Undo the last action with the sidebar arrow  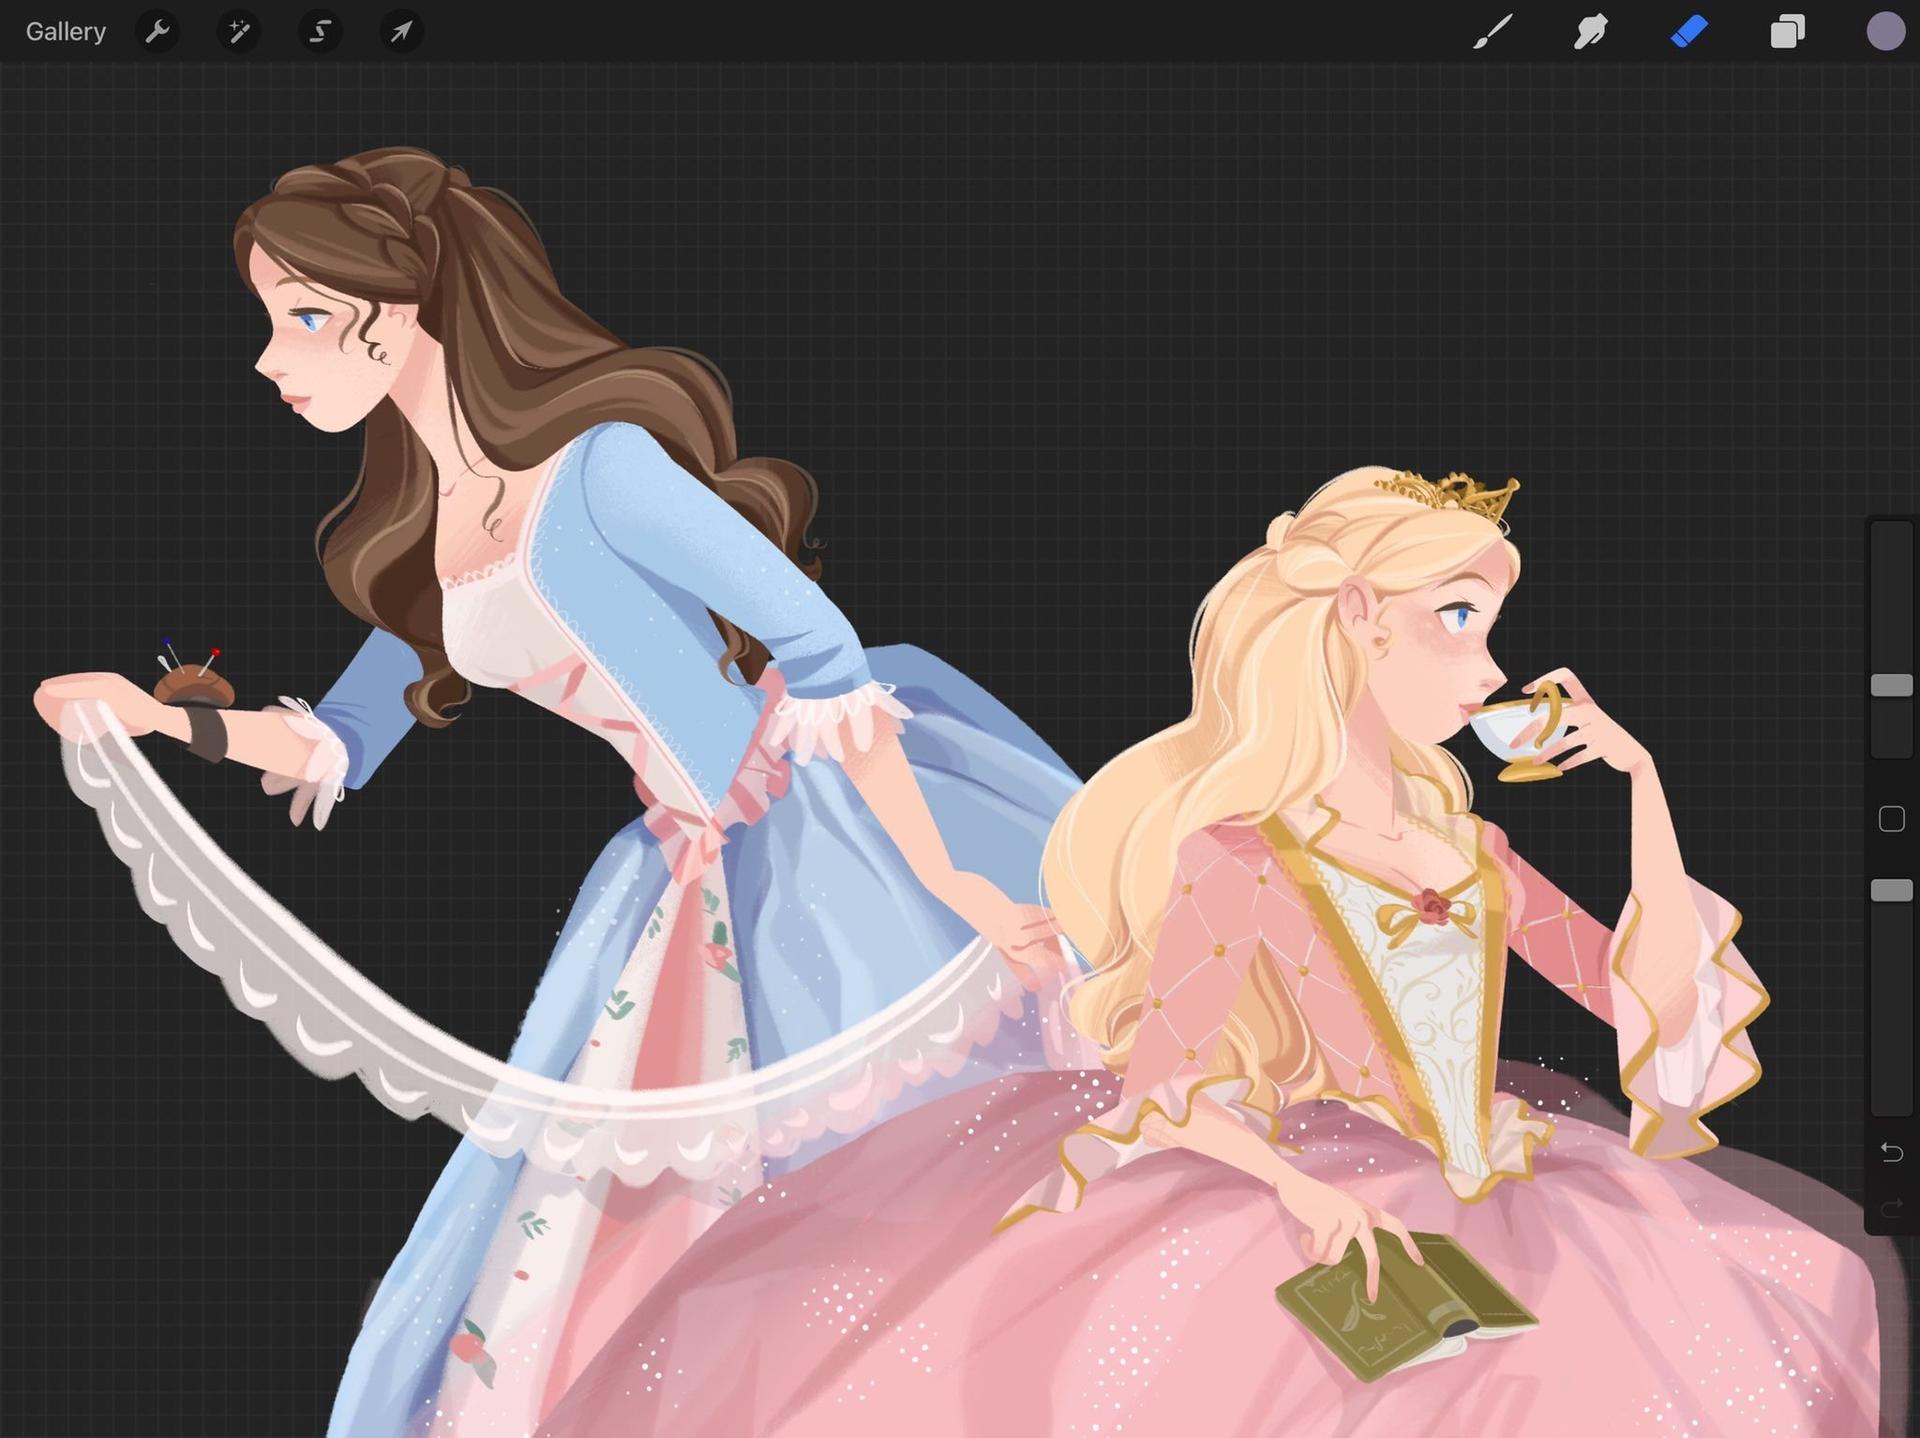(1891, 1152)
